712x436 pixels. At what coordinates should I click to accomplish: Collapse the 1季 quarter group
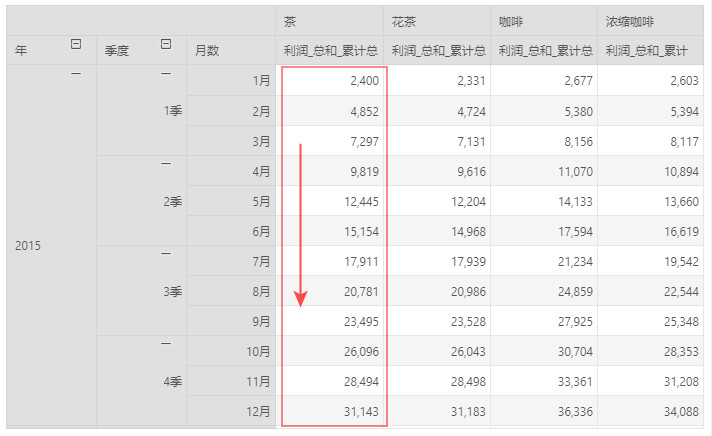click(166, 75)
